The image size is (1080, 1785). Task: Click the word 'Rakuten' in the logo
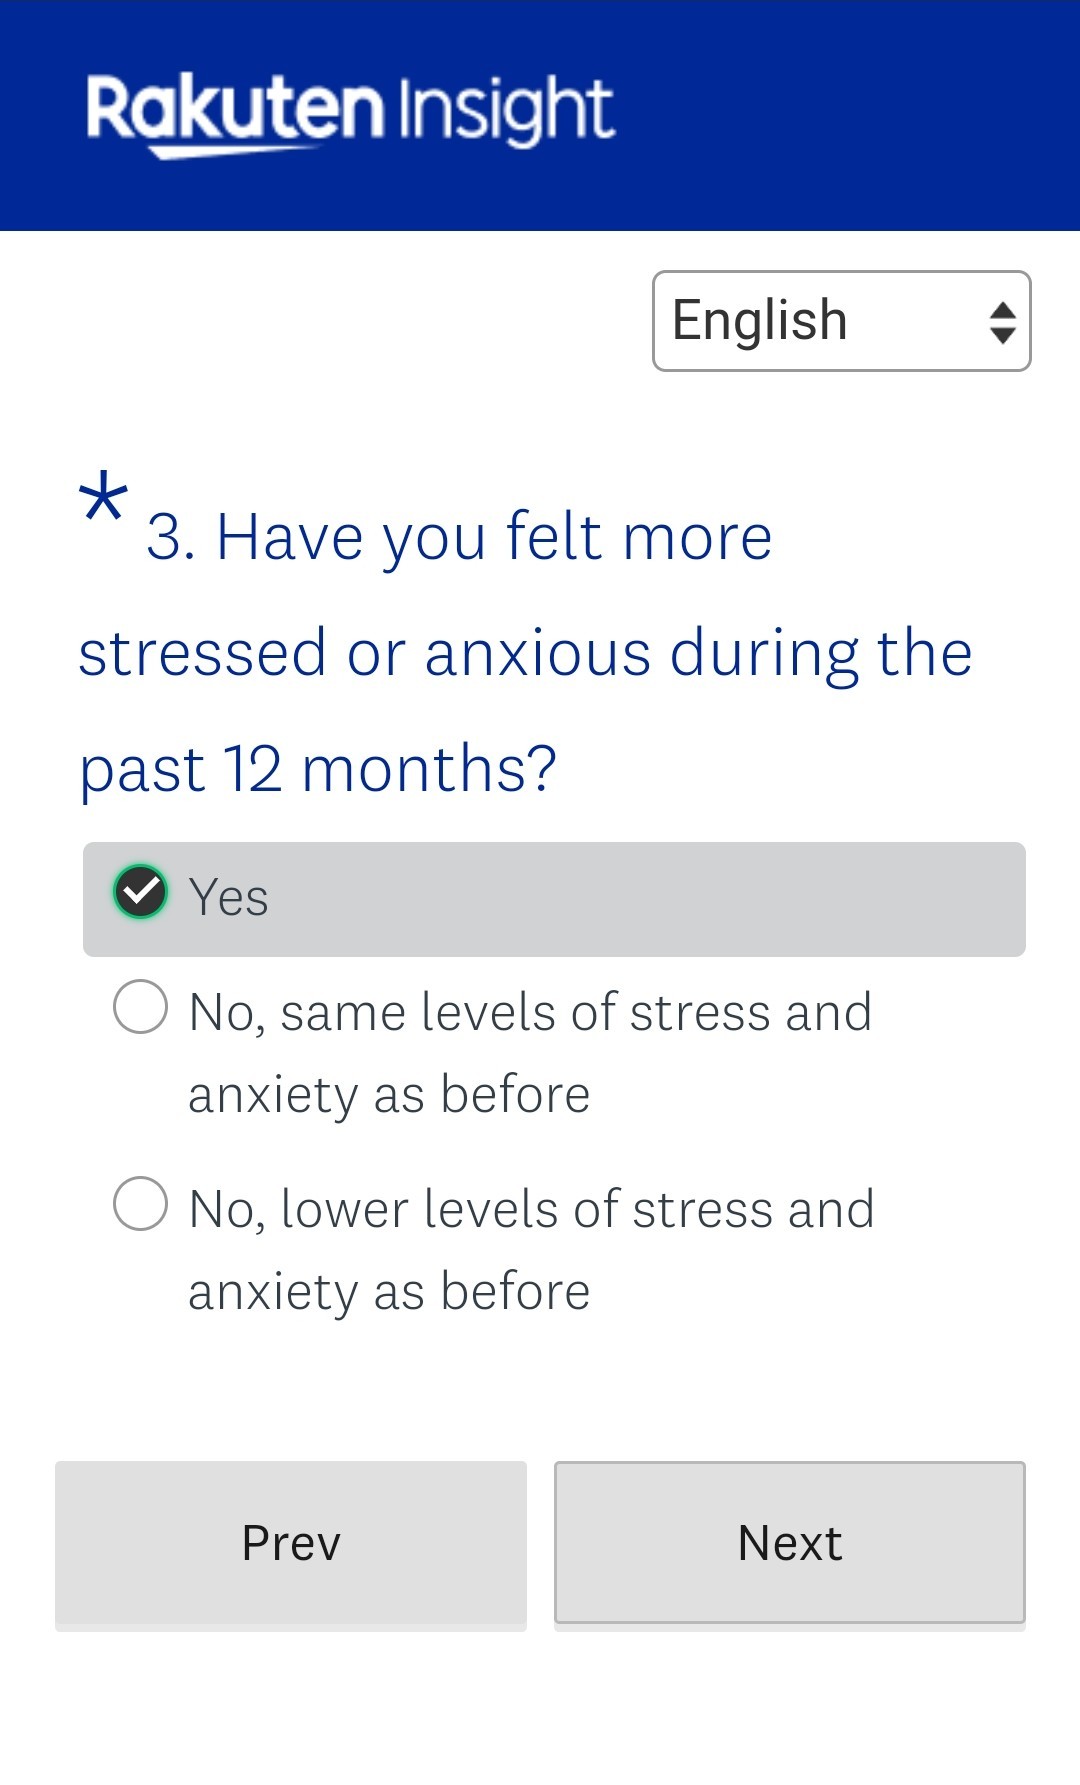(235, 110)
